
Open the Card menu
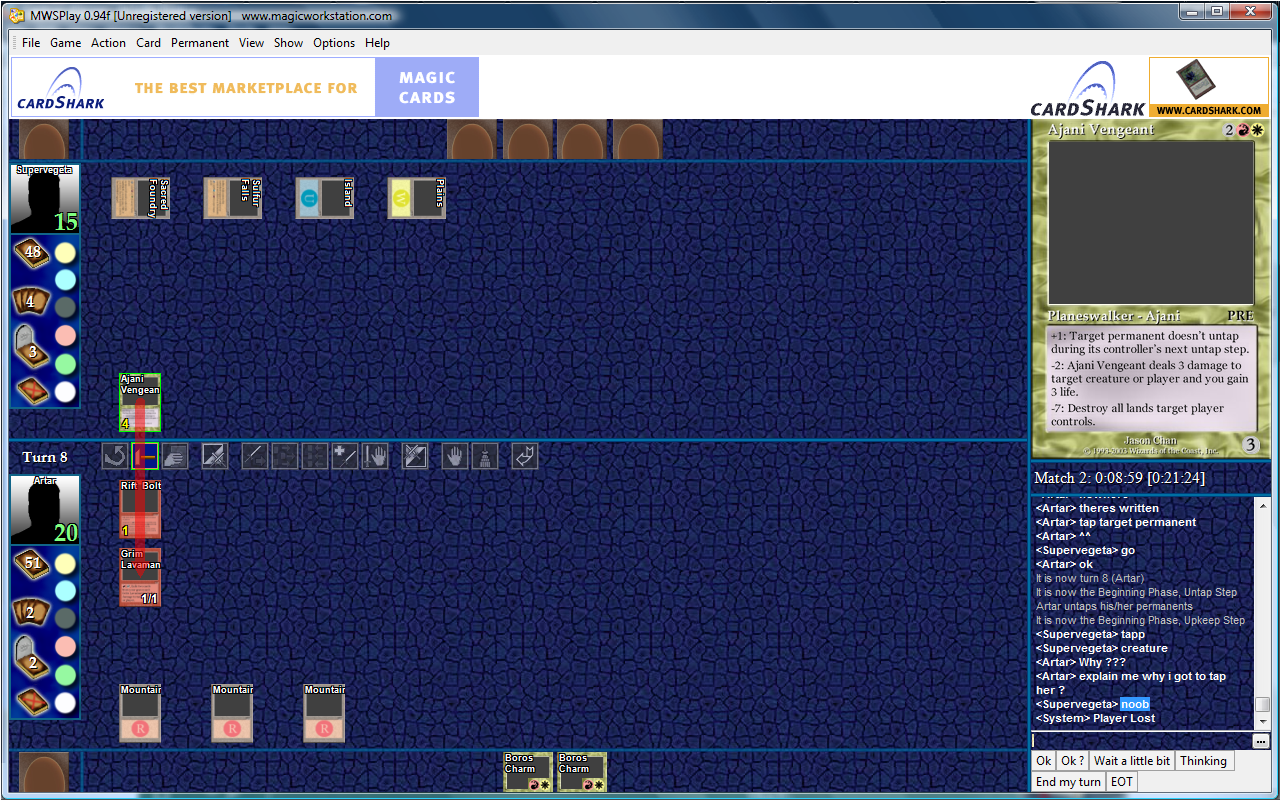click(149, 43)
